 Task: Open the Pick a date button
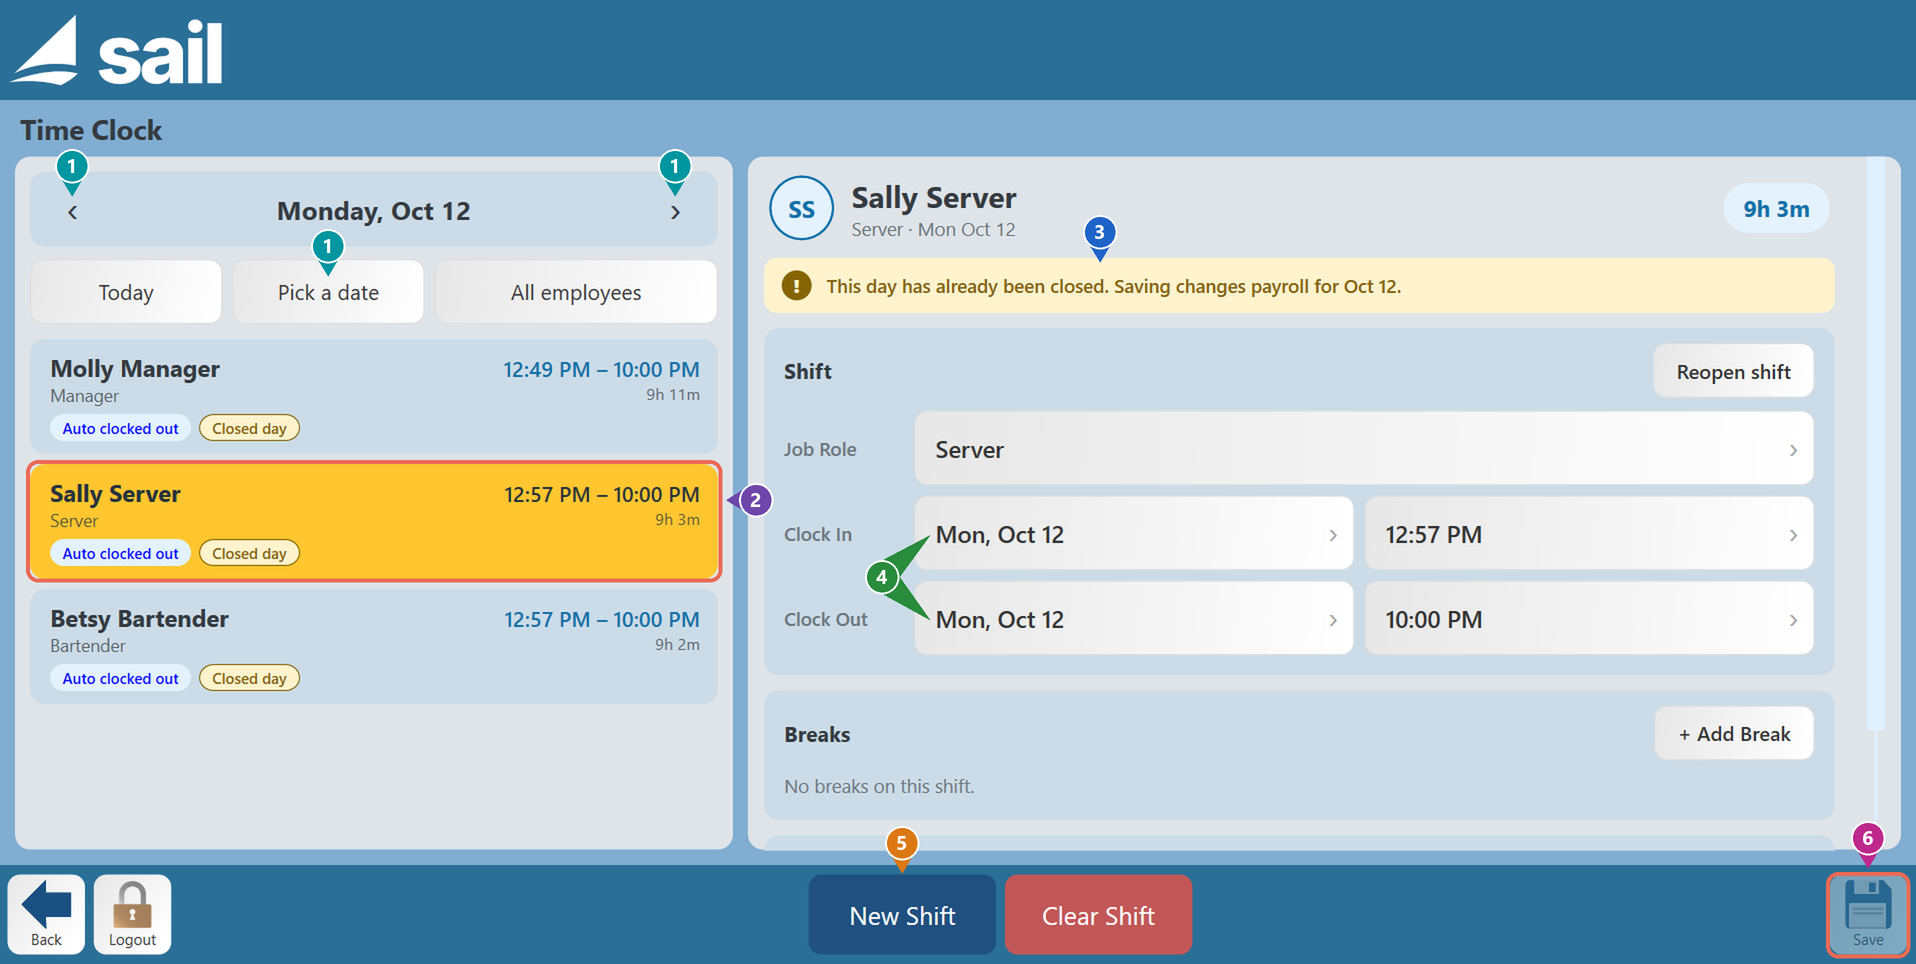[x=328, y=292]
